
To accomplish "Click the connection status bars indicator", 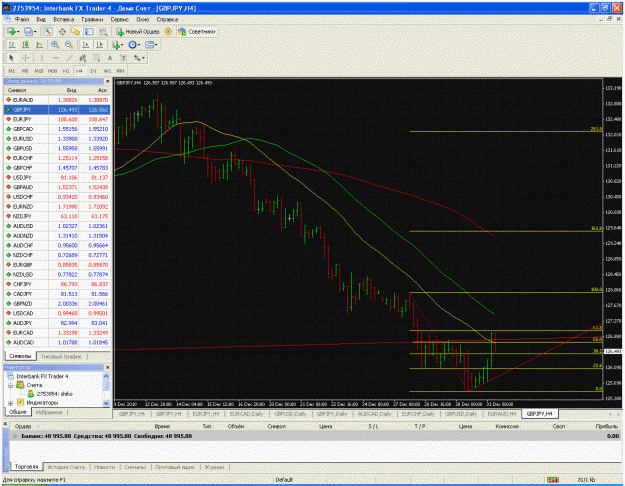I will (x=552, y=480).
